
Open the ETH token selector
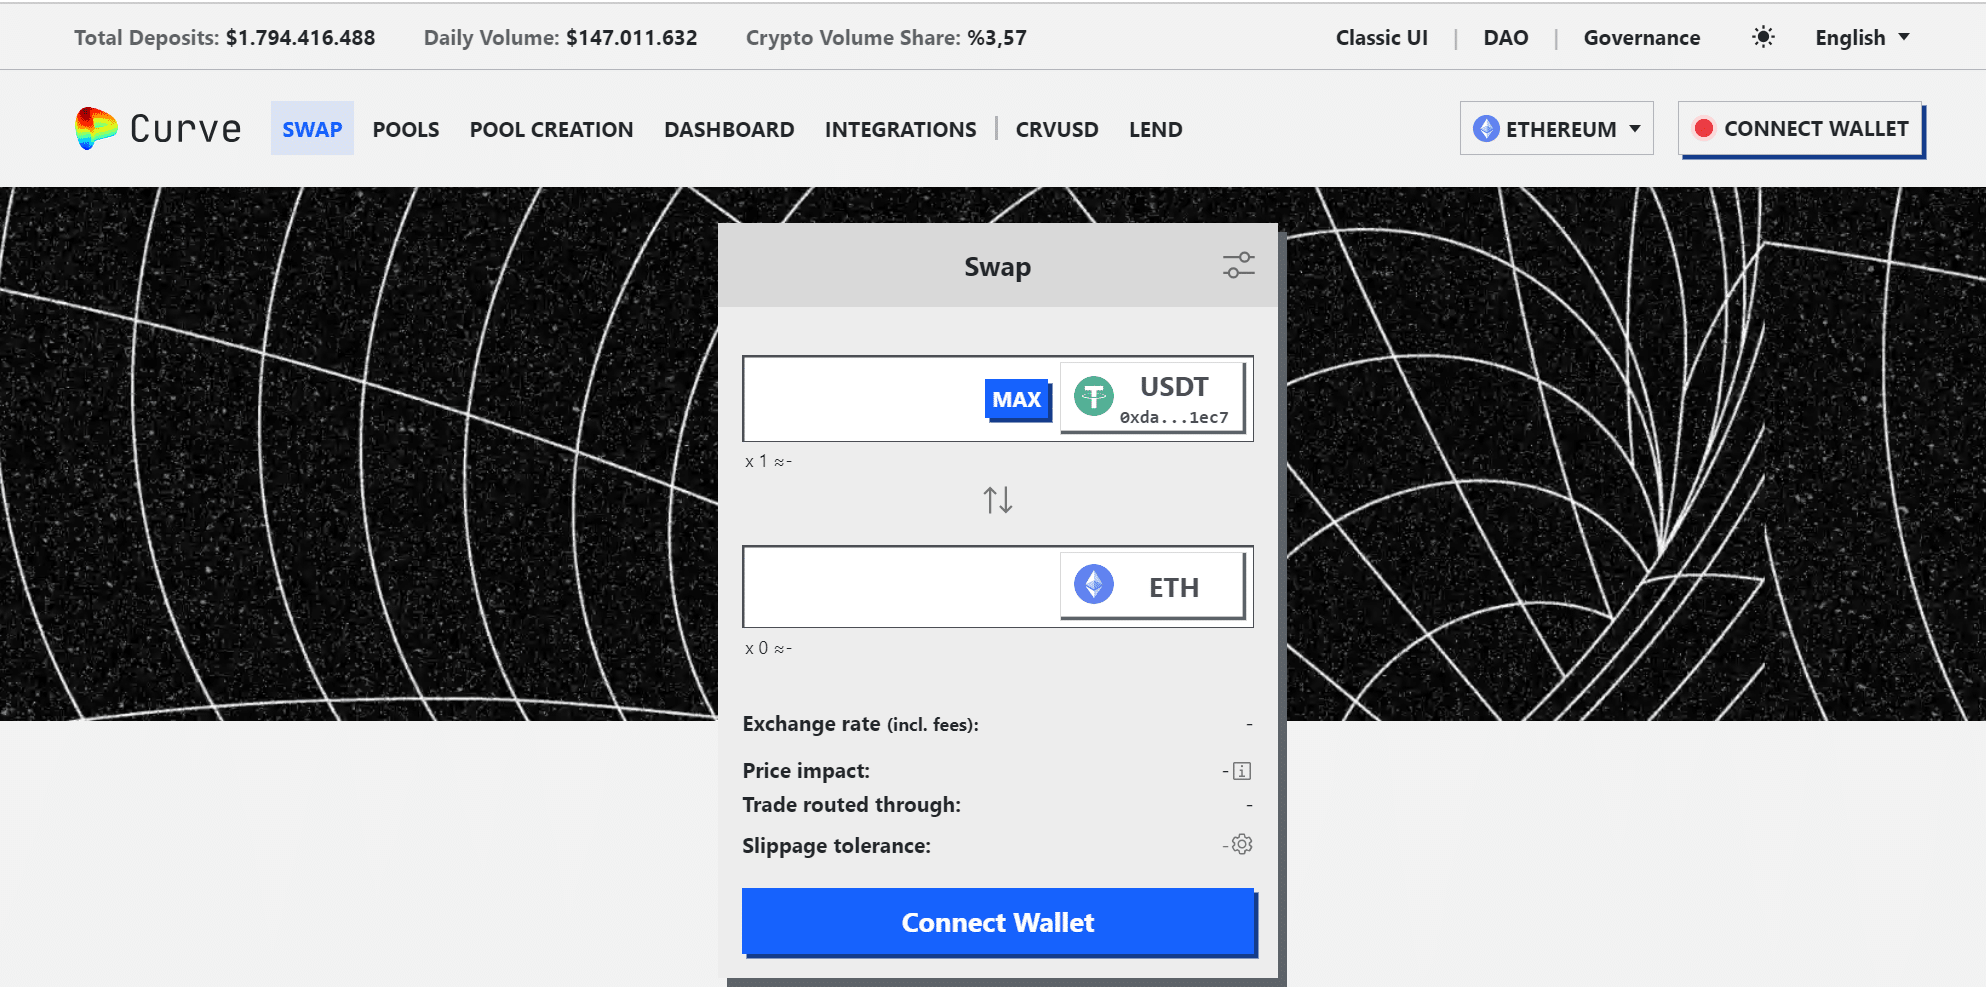pyautogui.click(x=1153, y=586)
